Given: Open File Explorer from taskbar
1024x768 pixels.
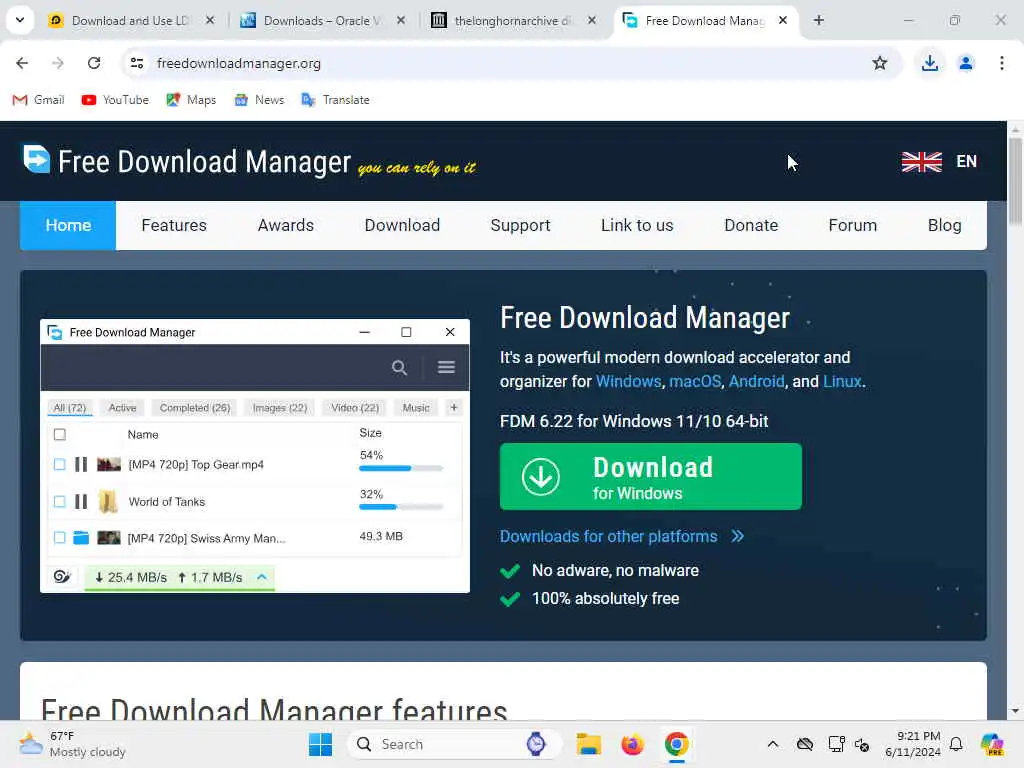Looking at the screenshot, I should (x=588, y=744).
